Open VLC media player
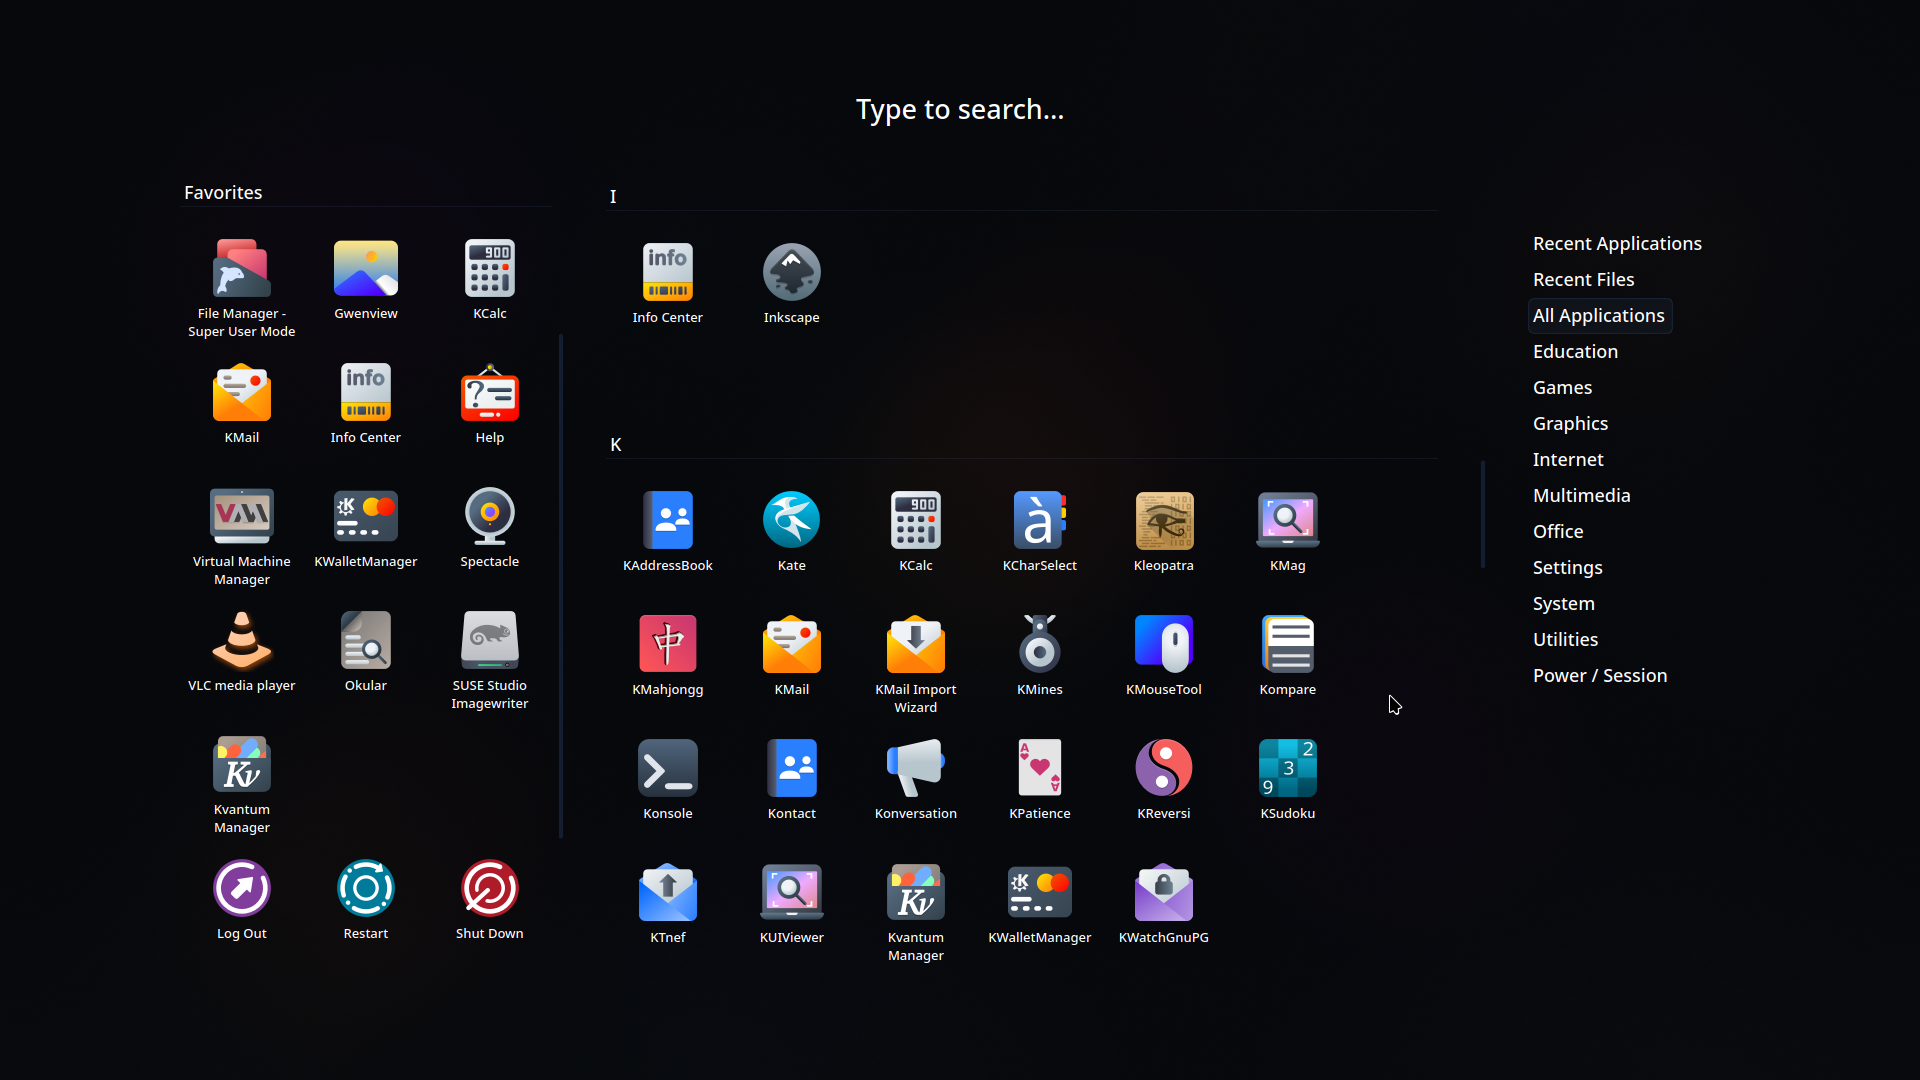This screenshot has width=1920, height=1080. click(x=242, y=652)
